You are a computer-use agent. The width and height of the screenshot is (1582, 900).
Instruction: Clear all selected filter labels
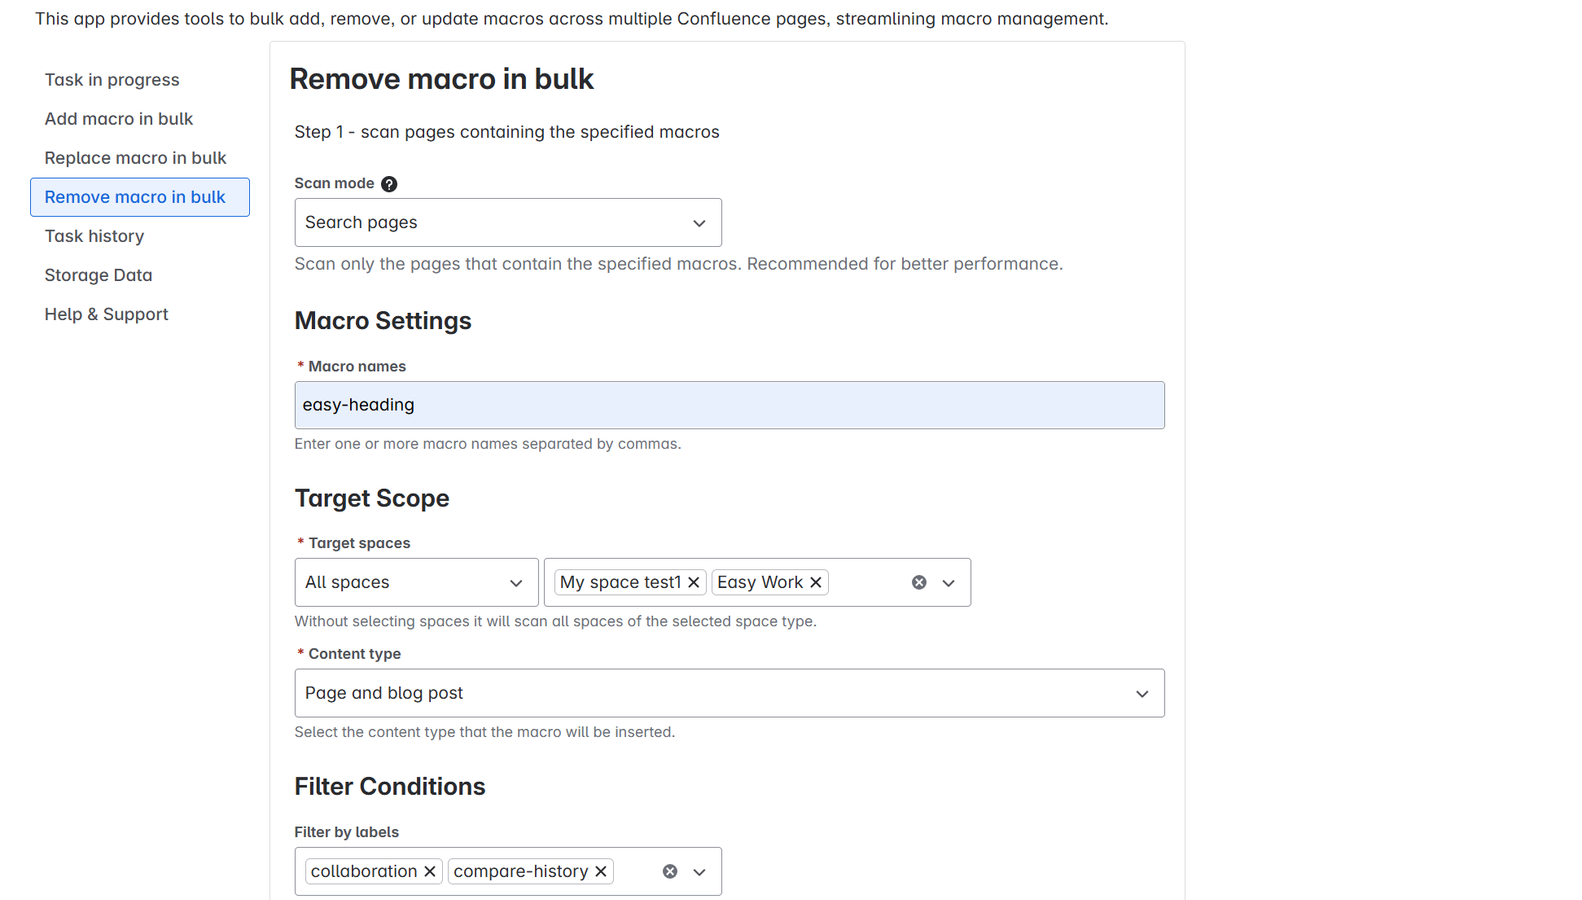[x=670, y=871]
